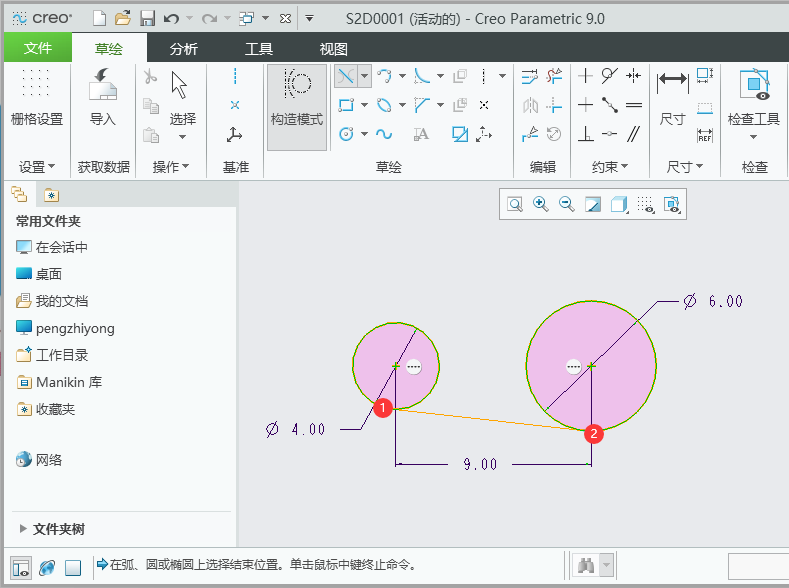Click the sketch Point tool icon
This screenshot has width=789, height=588.
coord(484,105)
